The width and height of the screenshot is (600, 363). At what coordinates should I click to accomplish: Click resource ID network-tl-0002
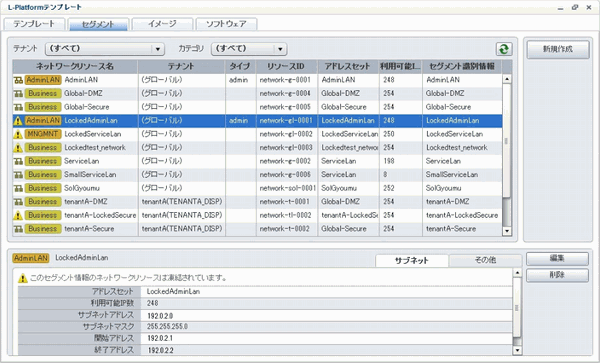(x=285, y=215)
